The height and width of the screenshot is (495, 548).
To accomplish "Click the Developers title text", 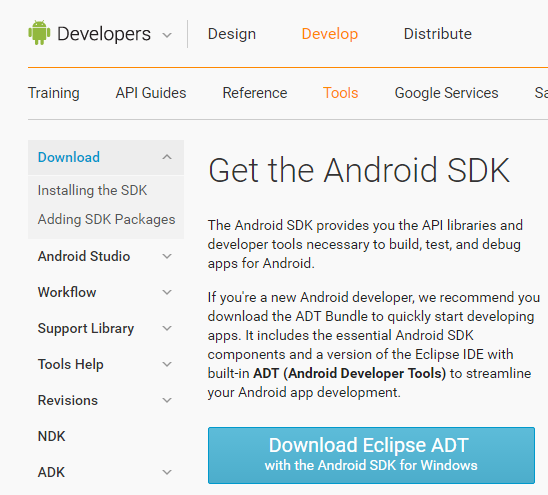I will [104, 34].
